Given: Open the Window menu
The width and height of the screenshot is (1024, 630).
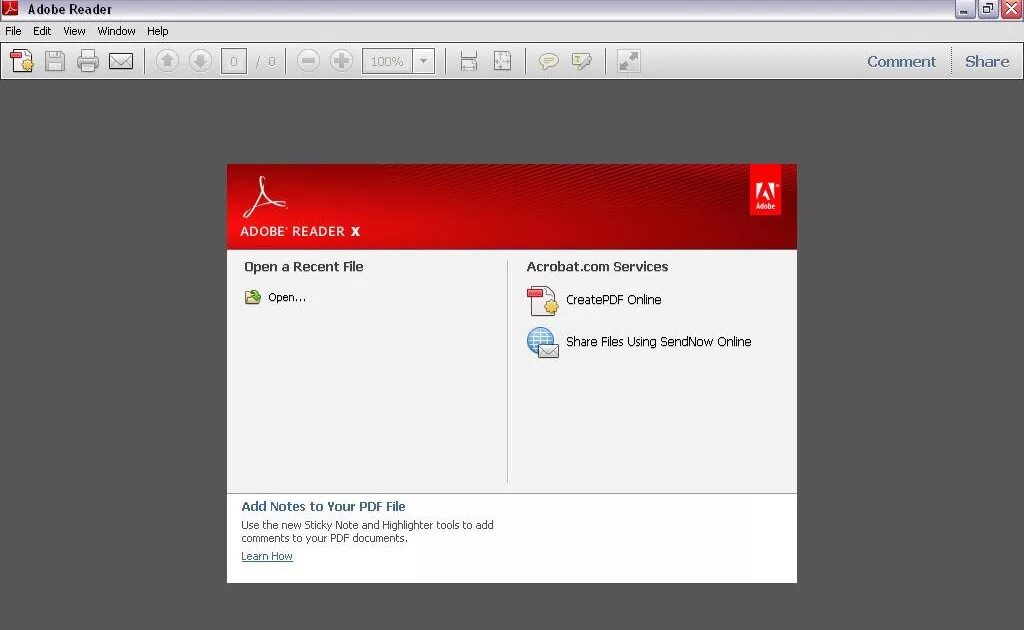Looking at the screenshot, I should click(116, 31).
